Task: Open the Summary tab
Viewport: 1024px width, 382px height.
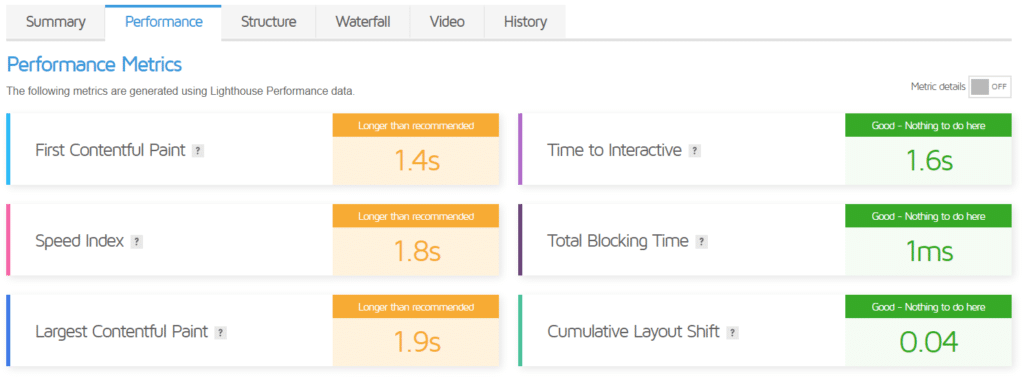Action: tap(56, 22)
